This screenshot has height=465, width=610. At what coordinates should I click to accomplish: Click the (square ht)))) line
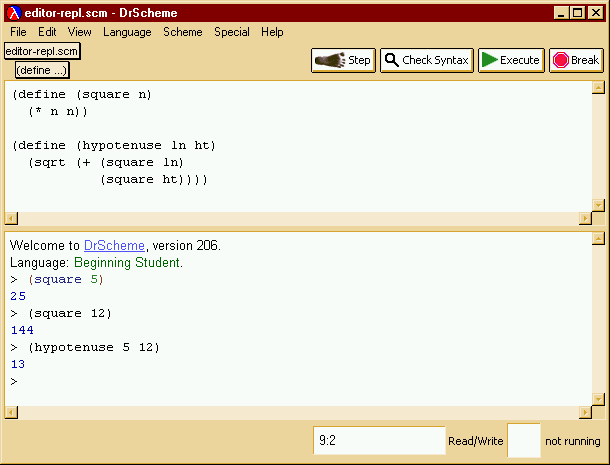[x=154, y=180]
